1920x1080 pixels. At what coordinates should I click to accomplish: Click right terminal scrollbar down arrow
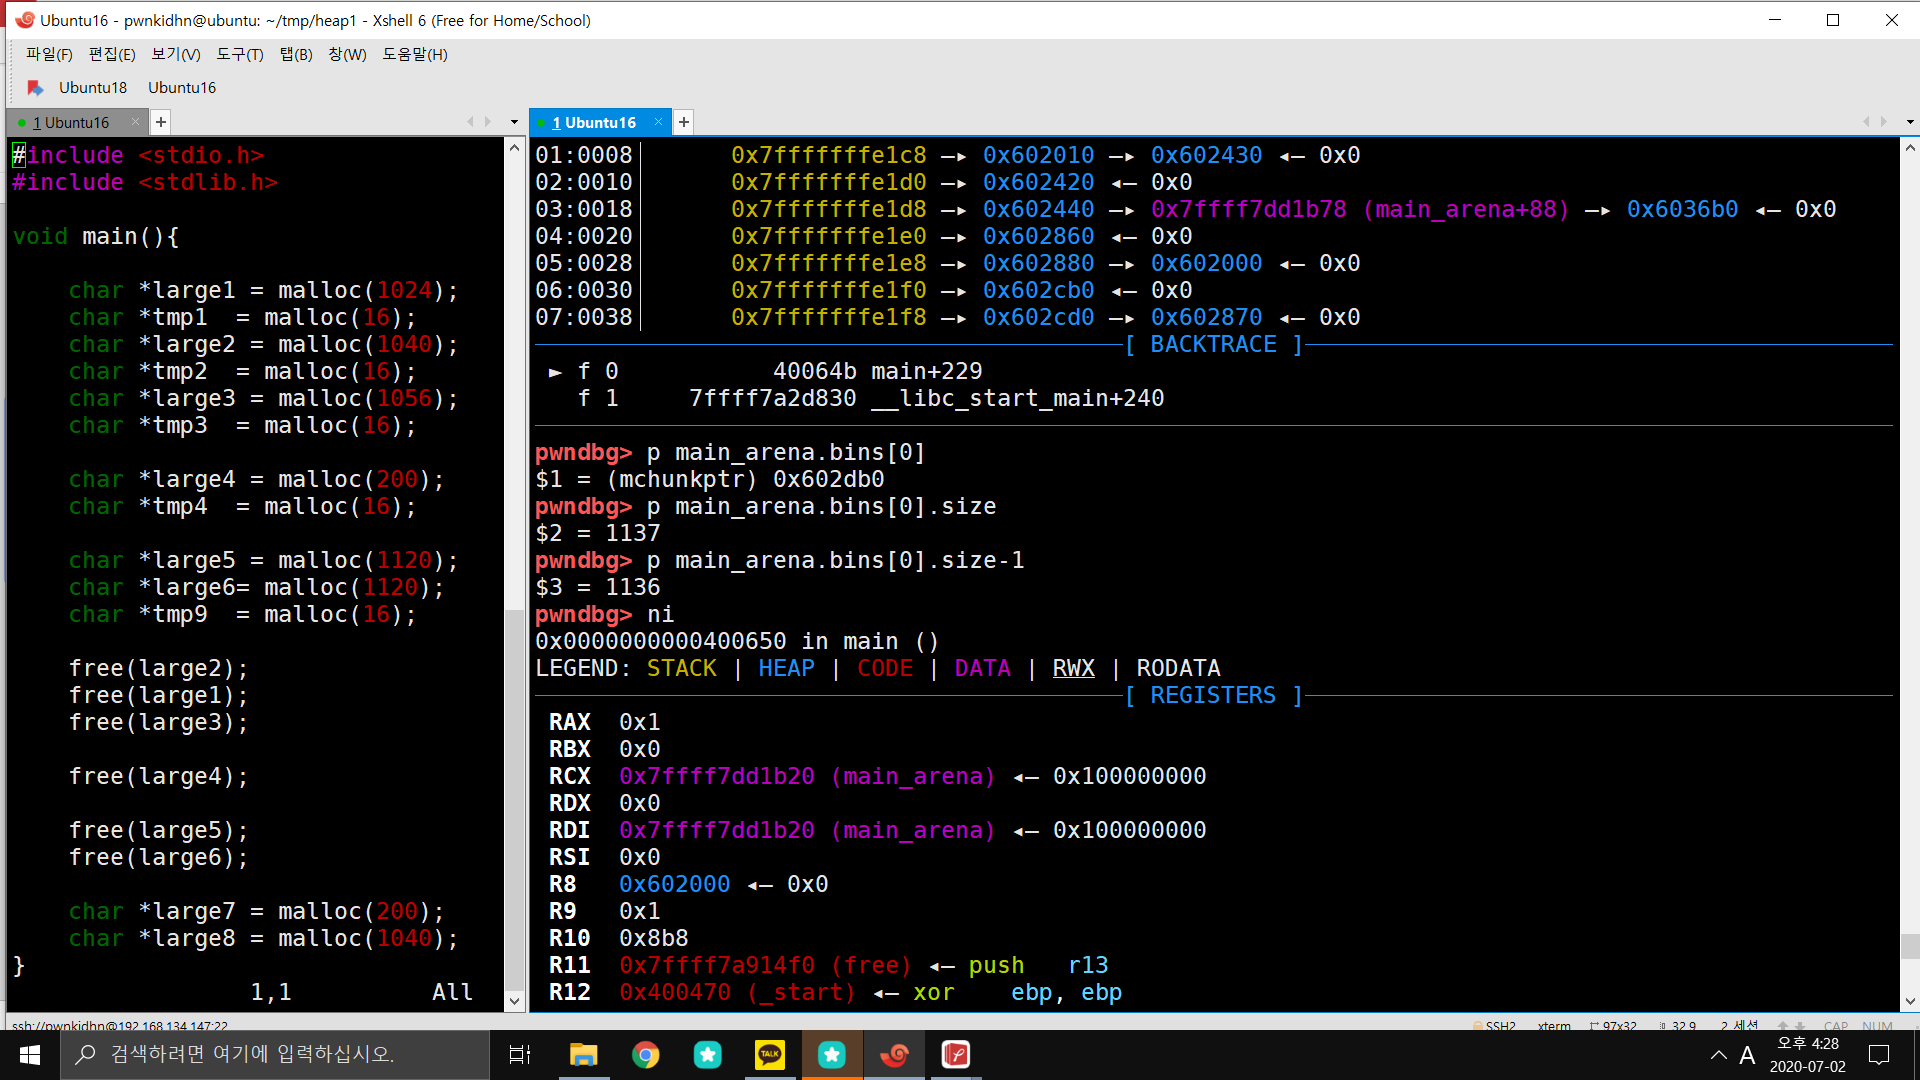1910,1001
